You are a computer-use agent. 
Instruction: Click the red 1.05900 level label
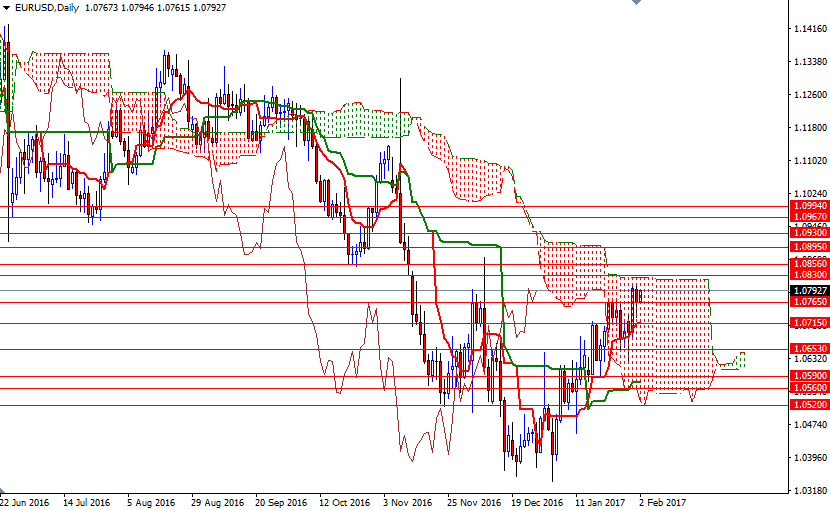click(809, 375)
